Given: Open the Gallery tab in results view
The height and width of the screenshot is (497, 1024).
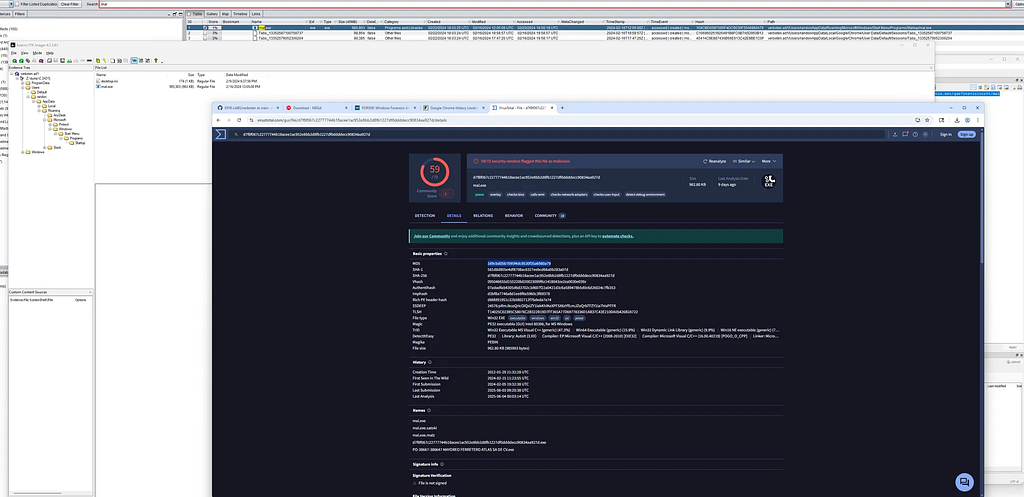Looking at the screenshot, I should point(212,13).
